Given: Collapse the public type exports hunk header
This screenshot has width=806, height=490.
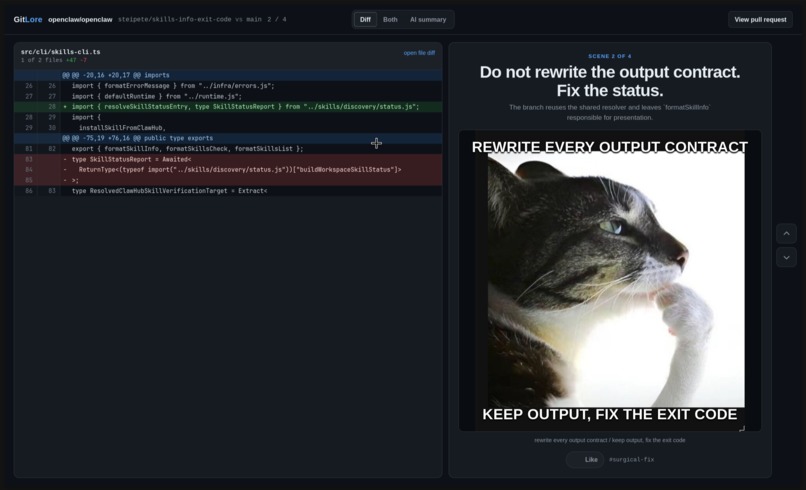Looking at the screenshot, I should pos(228,138).
